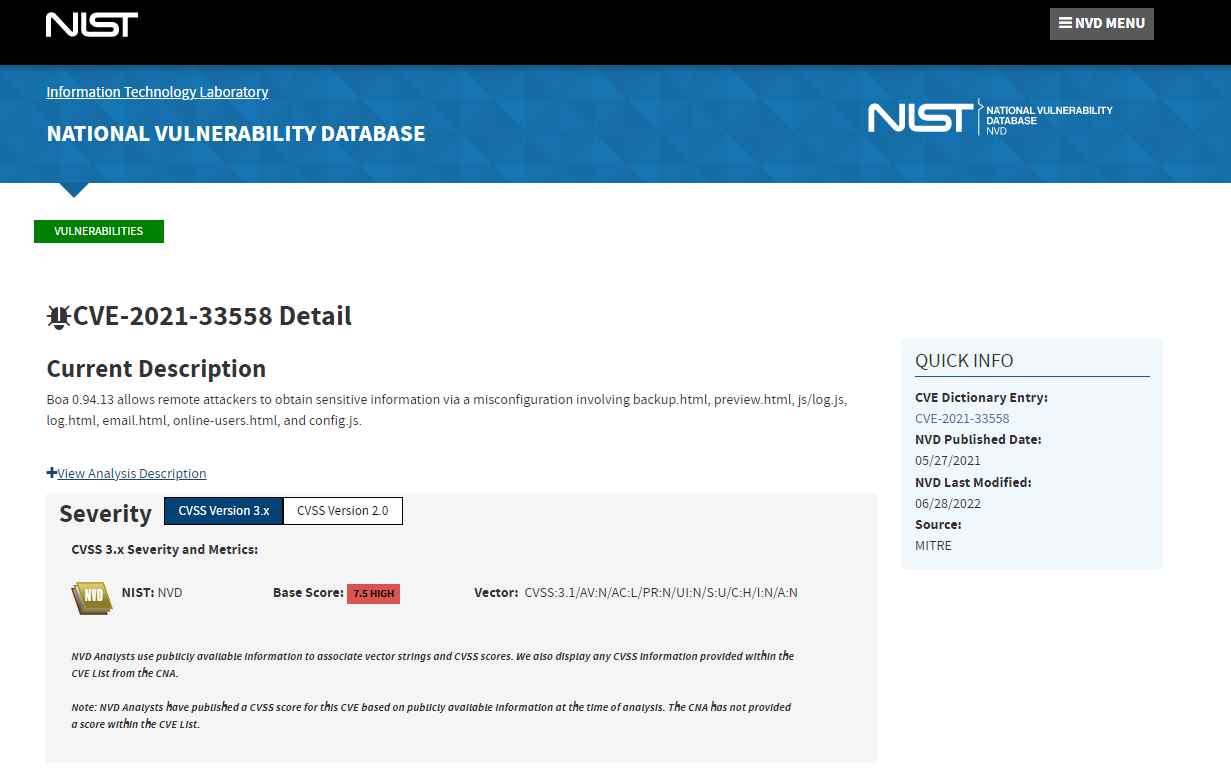Switch to the CVSS Version 3.x tab
This screenshot has width=1231, height=777.
pyautogui.click(x=224, y=511)
